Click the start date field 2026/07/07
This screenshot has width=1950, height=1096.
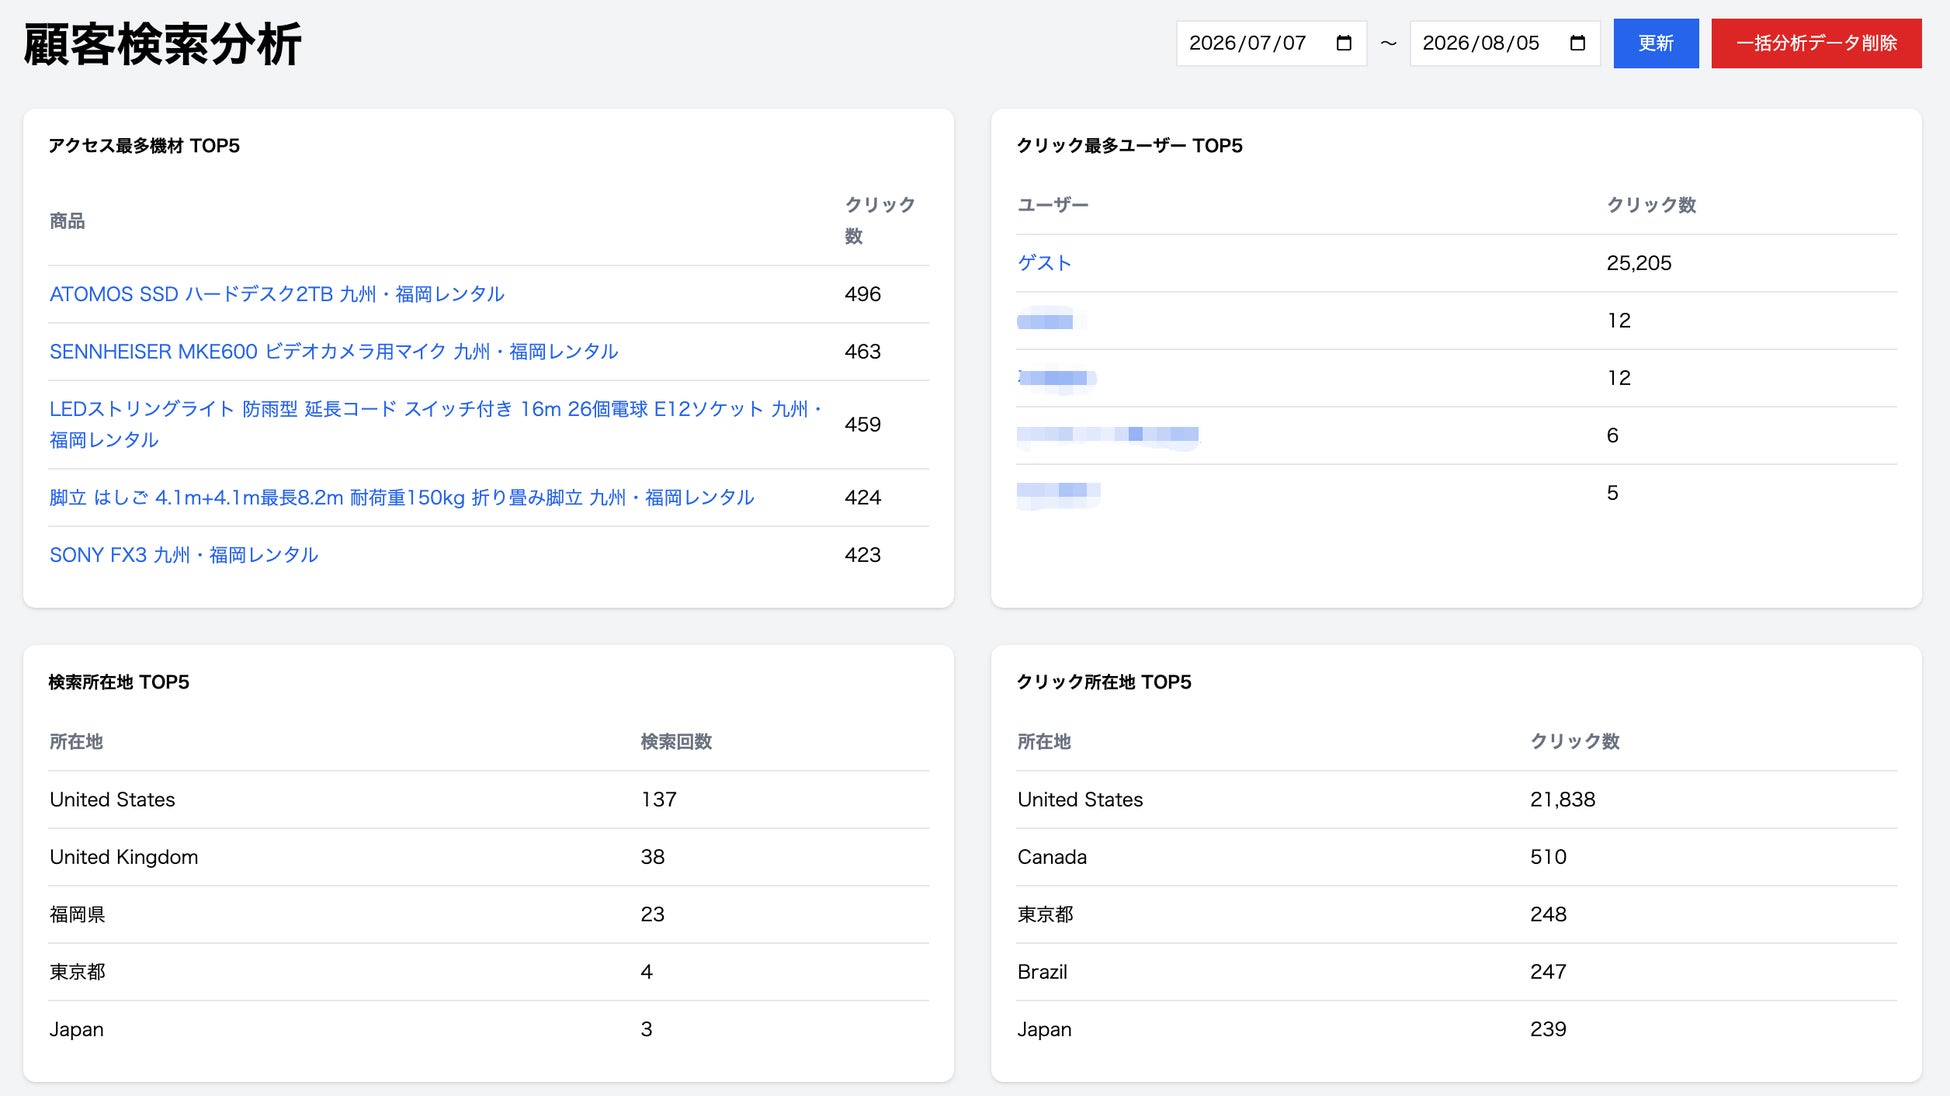1271,43
